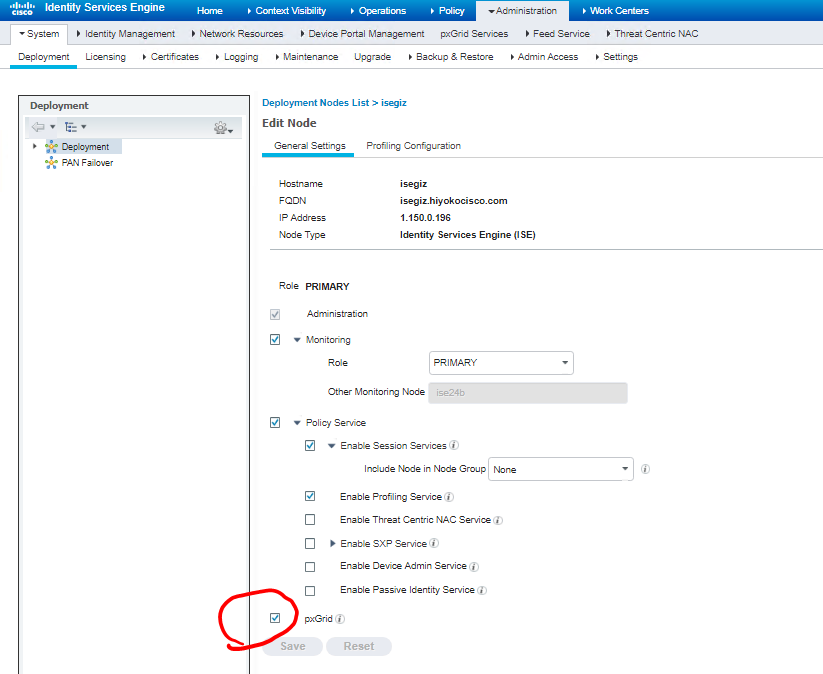This screenshot has width=823, height=674.
Task: Open the System submenu
Action: [x=39, y=34]
